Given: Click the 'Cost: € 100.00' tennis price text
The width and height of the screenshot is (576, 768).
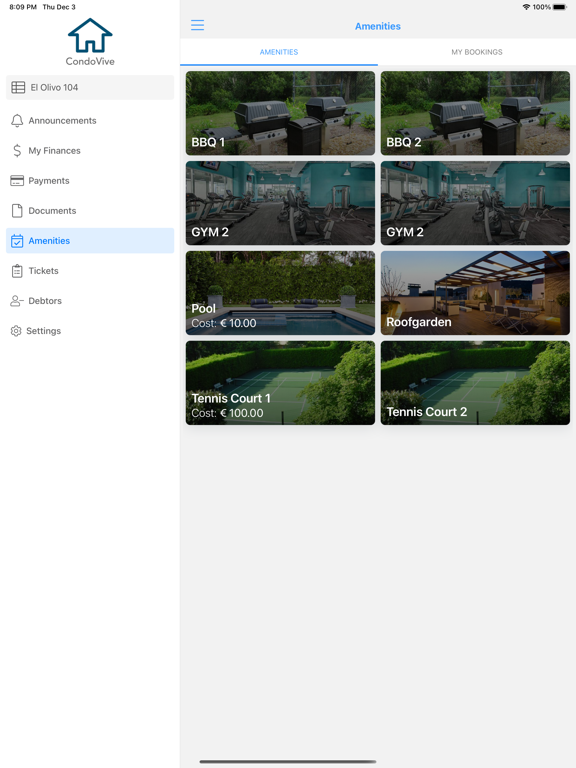Looking at the screenshot, I should click(227, 413).
